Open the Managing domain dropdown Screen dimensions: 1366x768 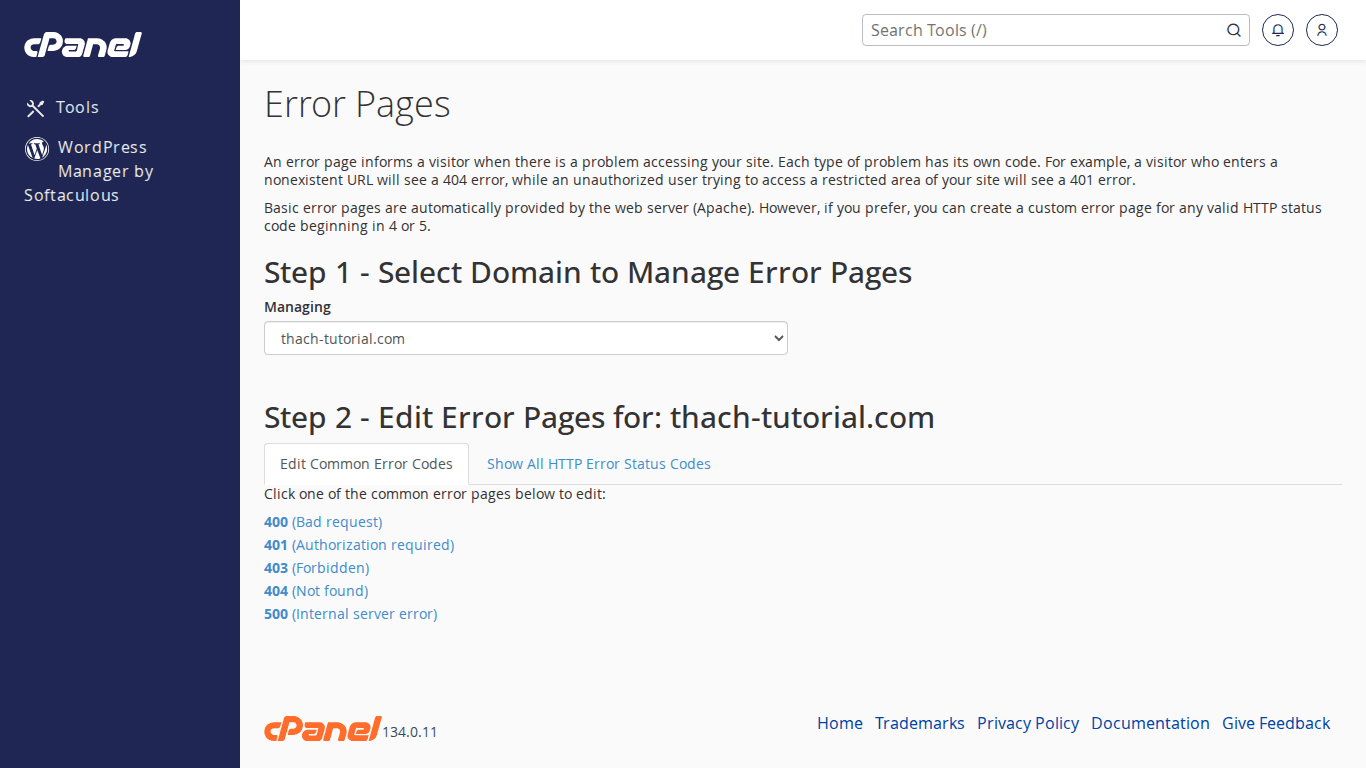coord(526,338)
